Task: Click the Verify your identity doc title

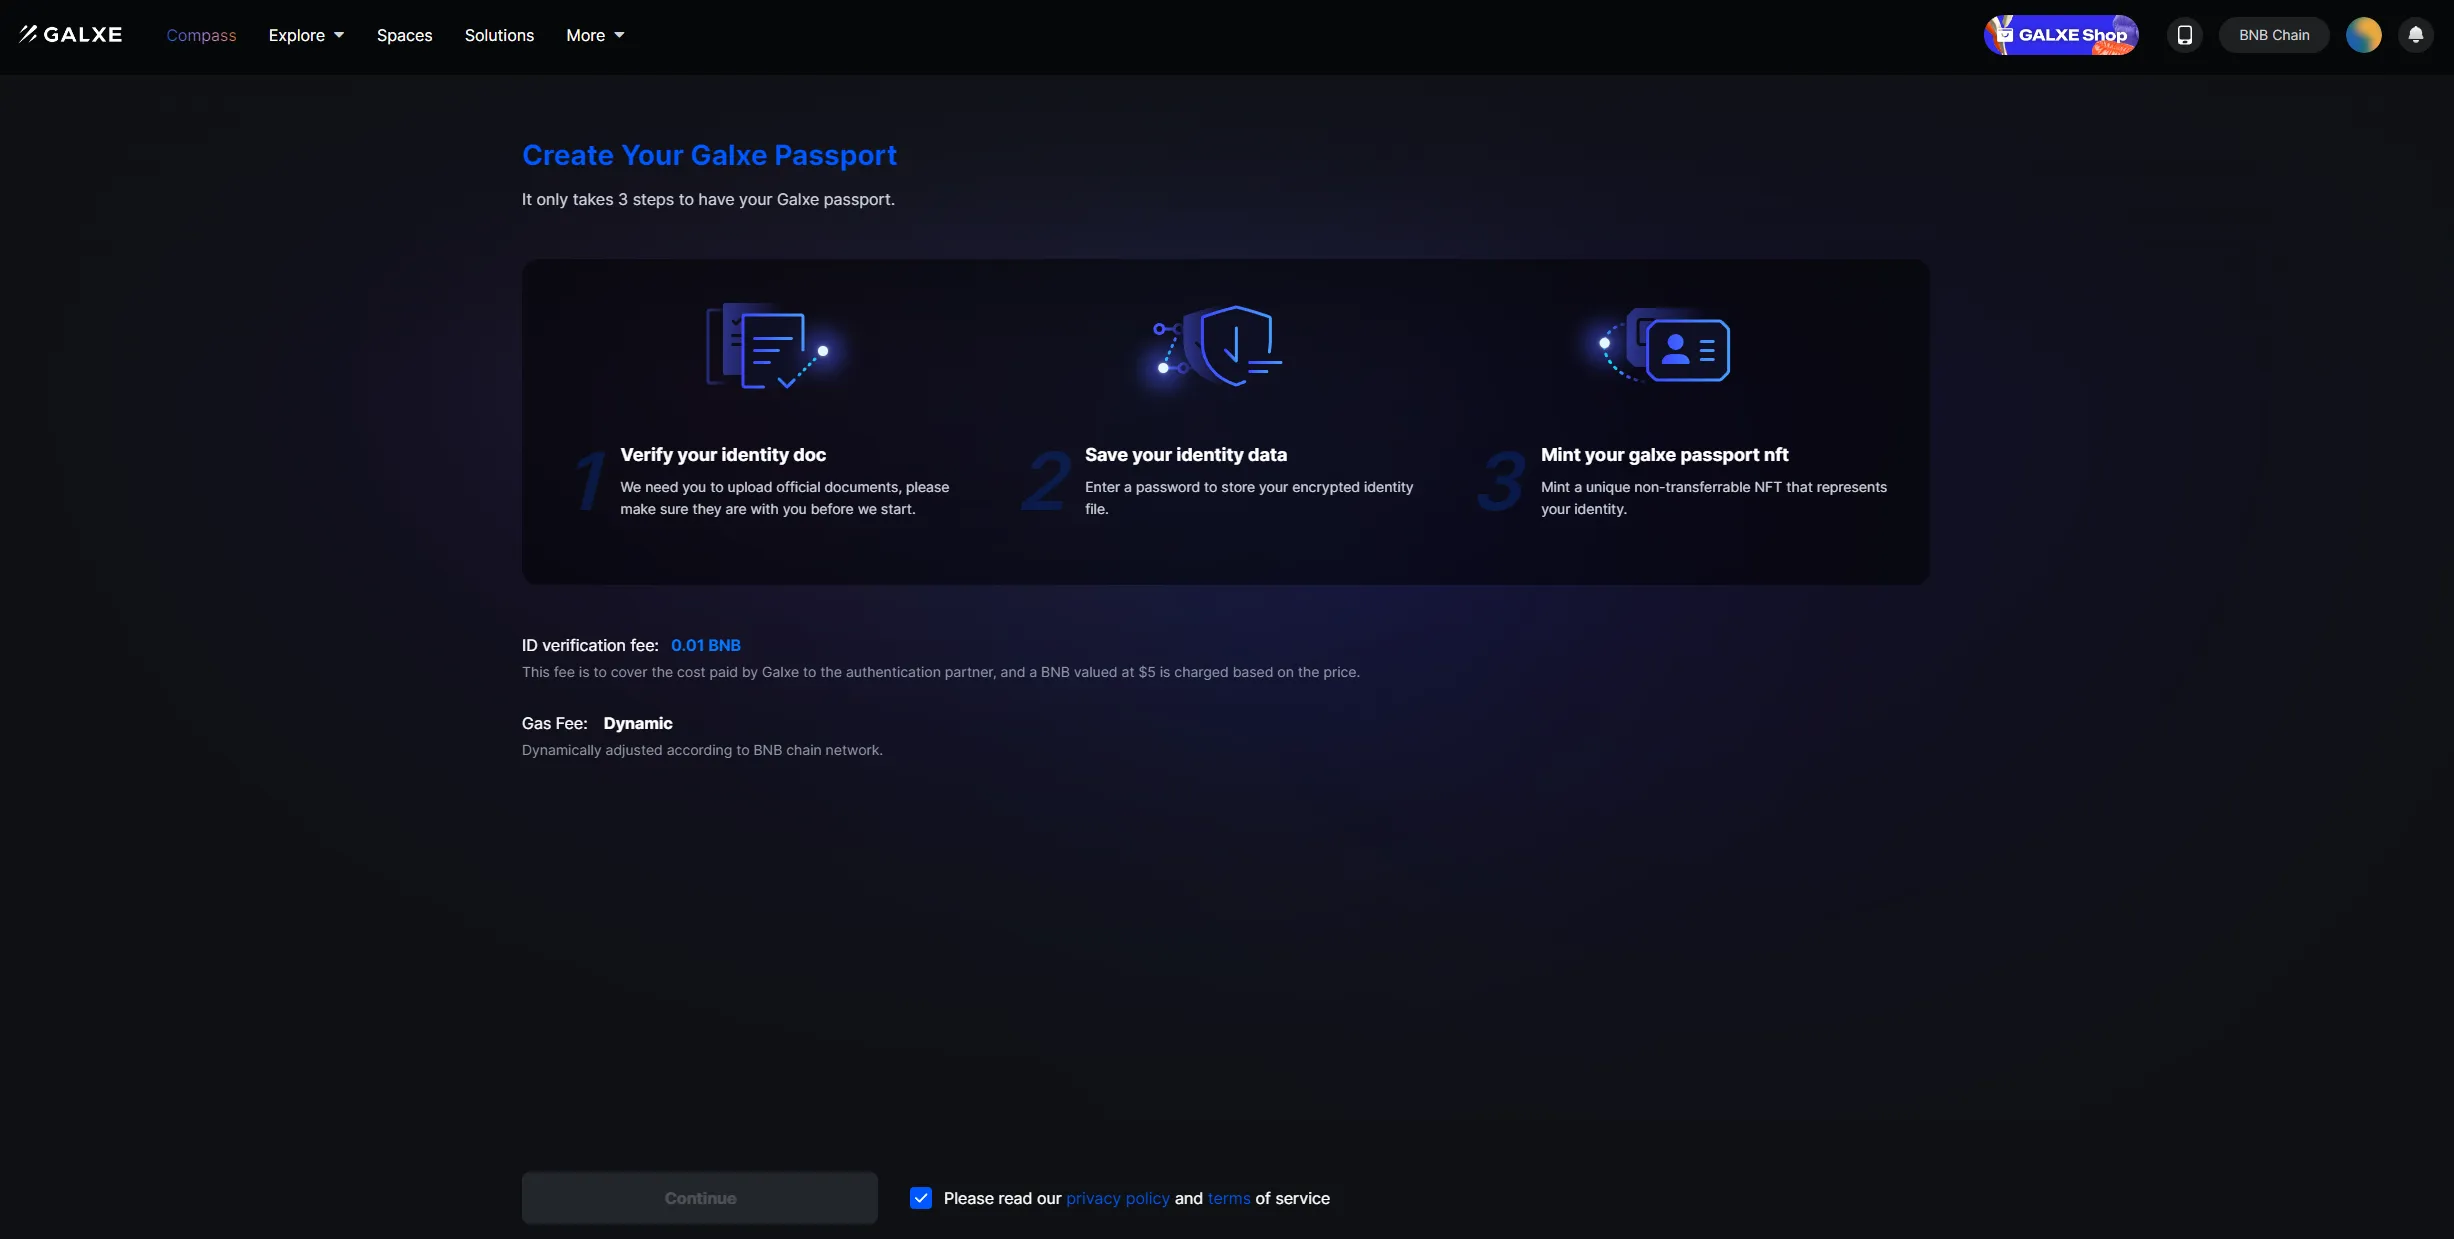Action: tap(723, 455)
